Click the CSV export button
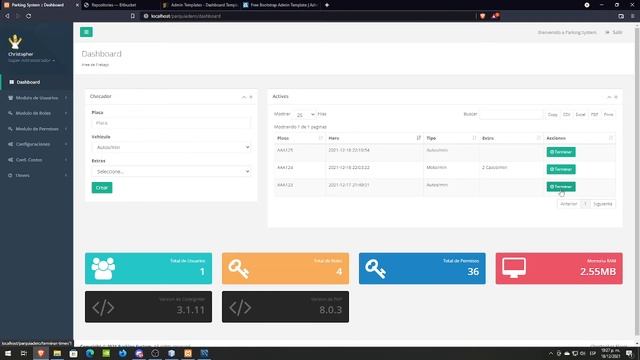 567,115
